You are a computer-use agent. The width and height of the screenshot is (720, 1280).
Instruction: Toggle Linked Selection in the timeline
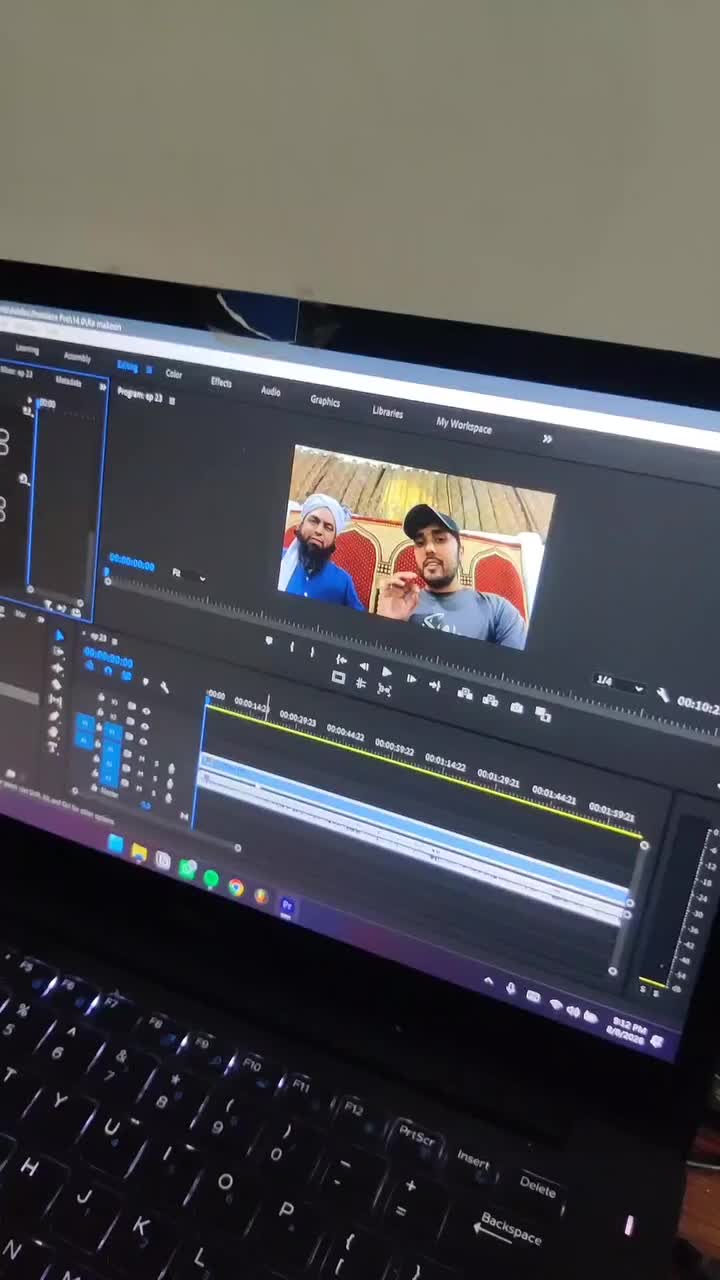click(126, 675)
